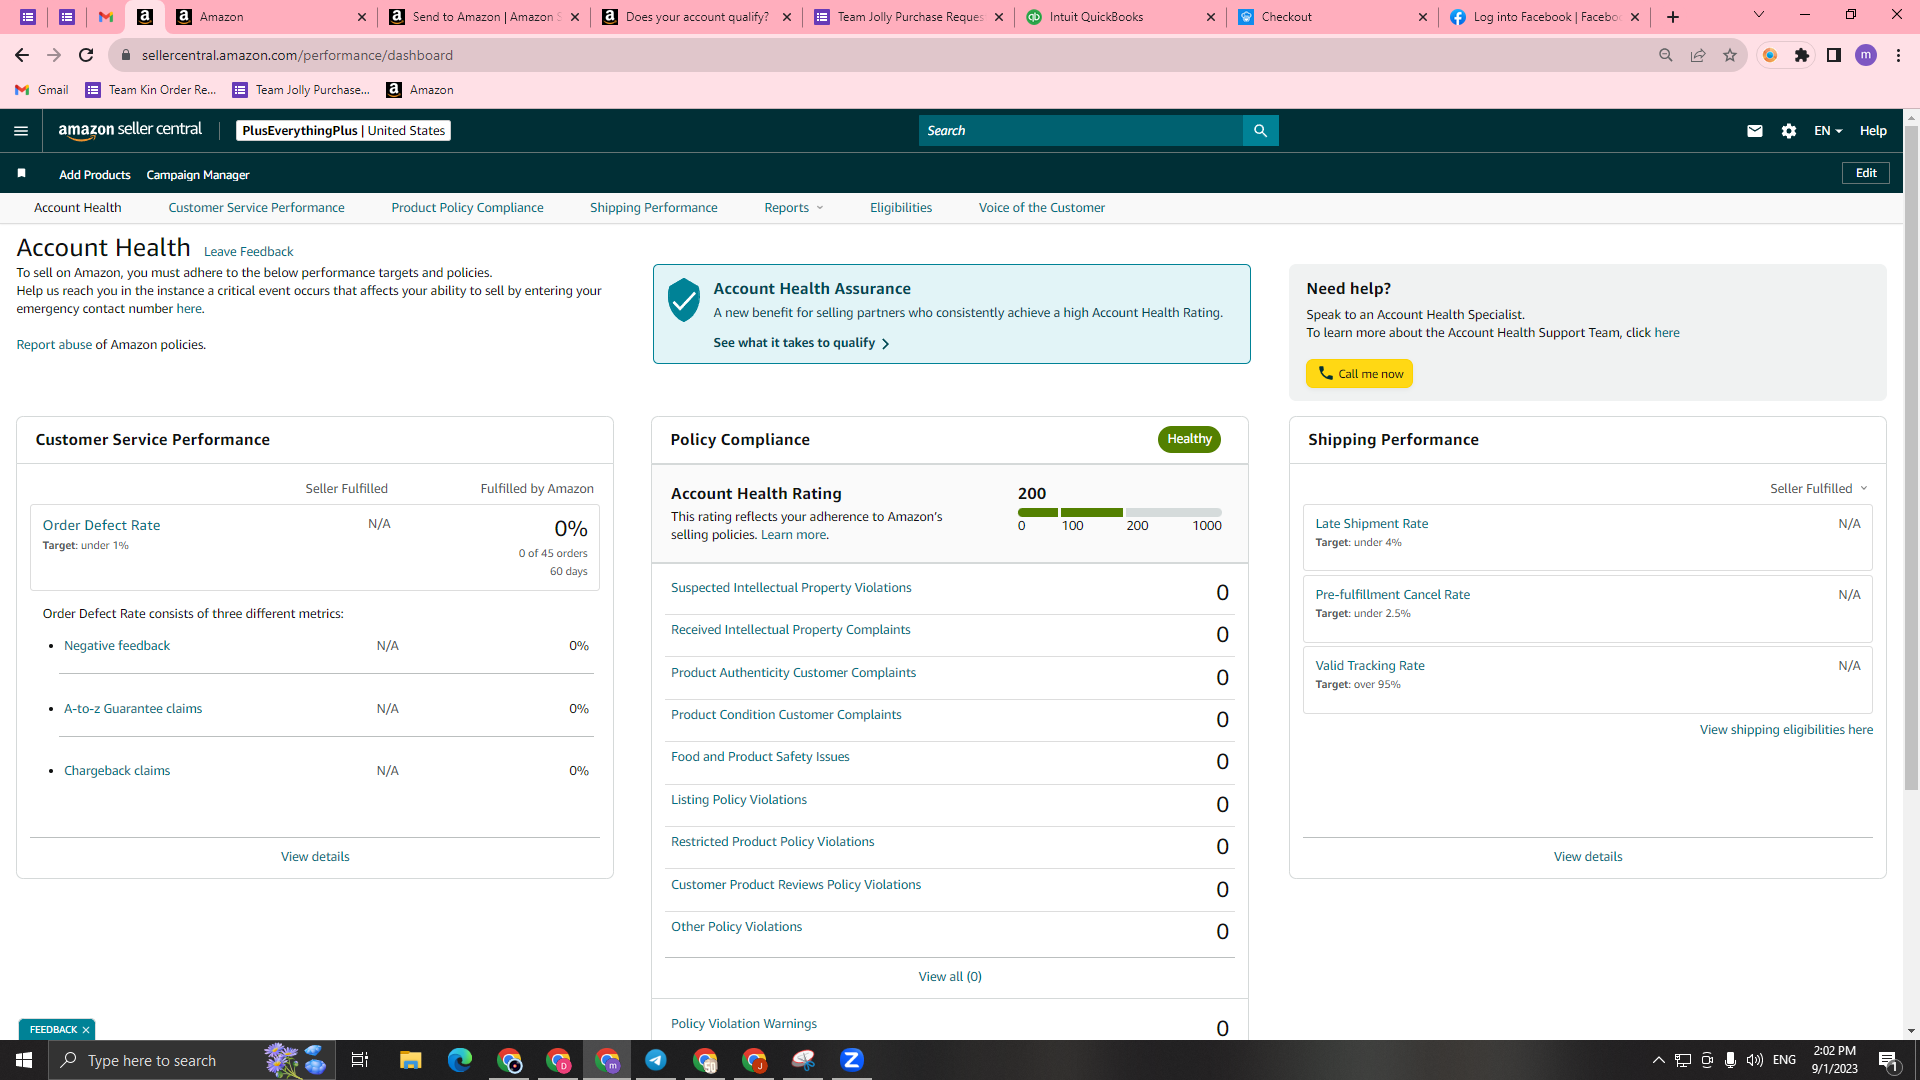Open View shipping eligibilities here link
The image size is (1920, 1080).
coord(1786,730)
